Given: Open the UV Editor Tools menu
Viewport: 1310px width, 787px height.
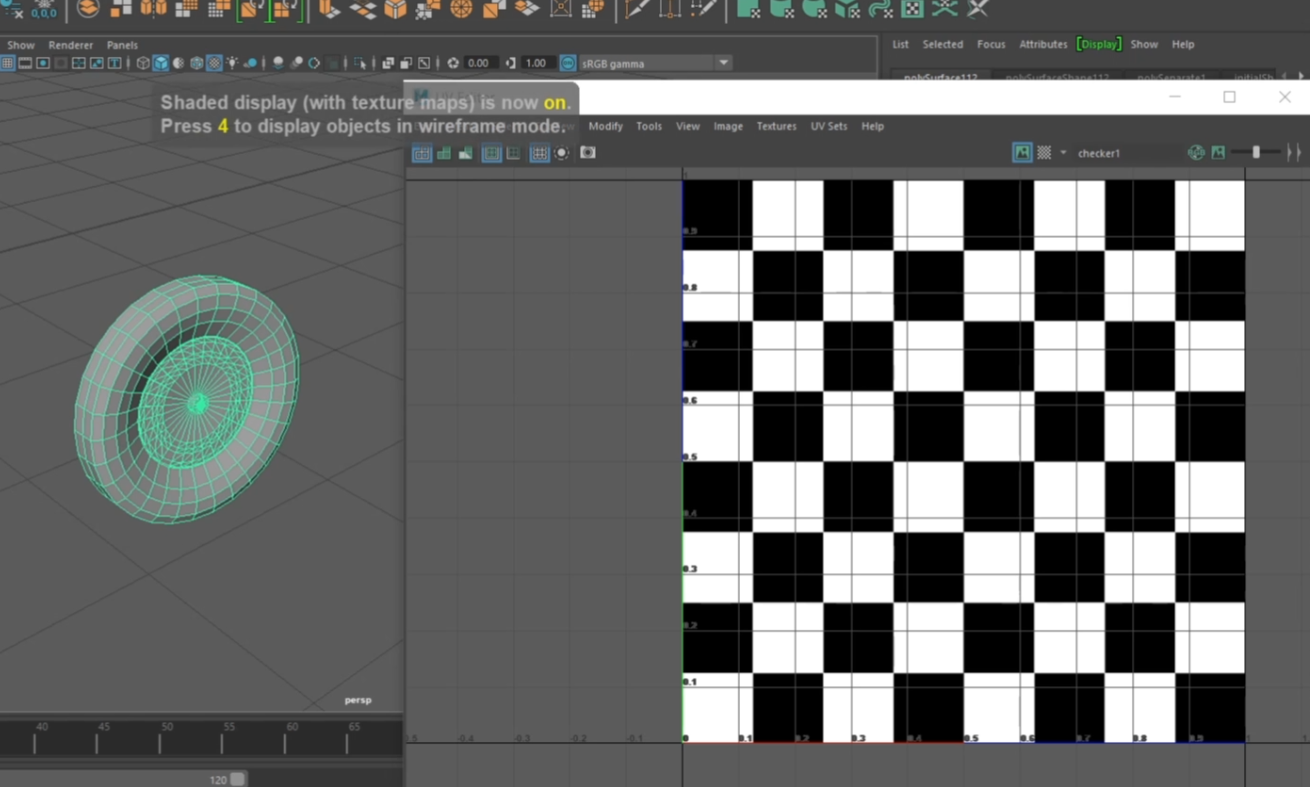Looking at the screenshot, I should (649, 126).
